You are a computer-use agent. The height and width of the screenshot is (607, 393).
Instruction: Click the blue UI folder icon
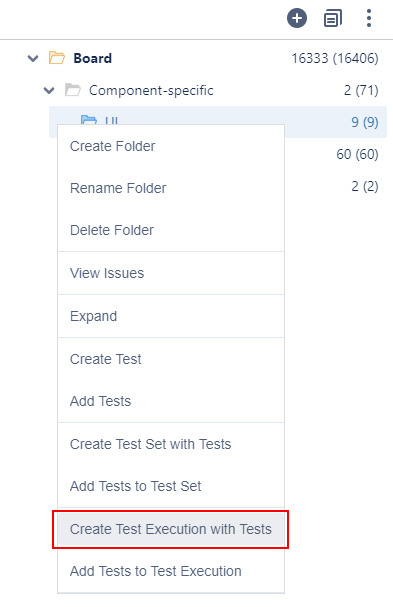[89, 120]
